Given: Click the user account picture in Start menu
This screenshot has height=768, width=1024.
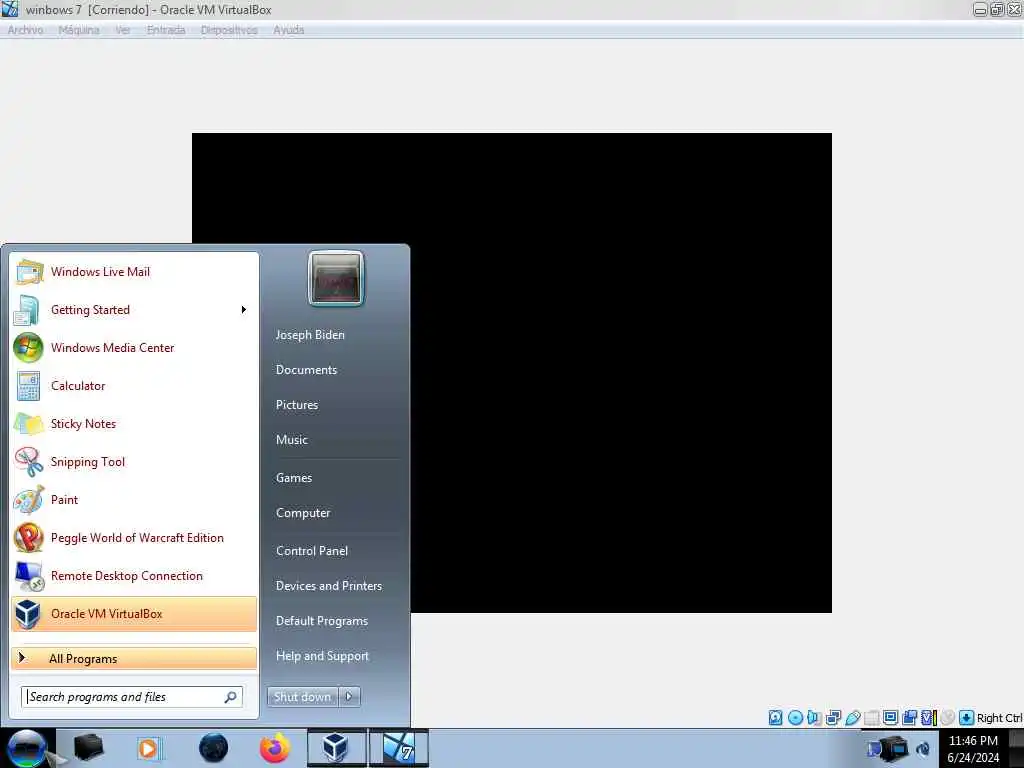Looking at the screenshot, I should 336,278.
